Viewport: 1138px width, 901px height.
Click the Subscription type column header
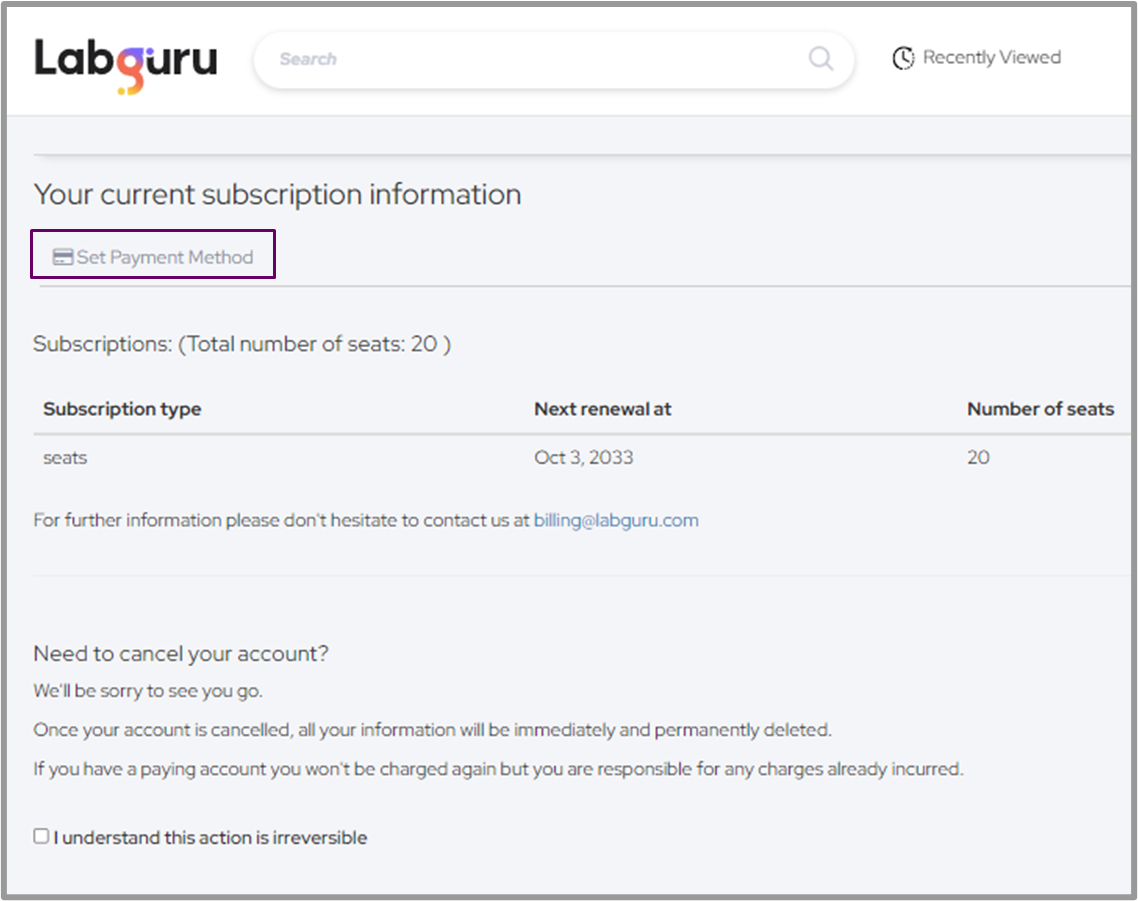(122, 409)
